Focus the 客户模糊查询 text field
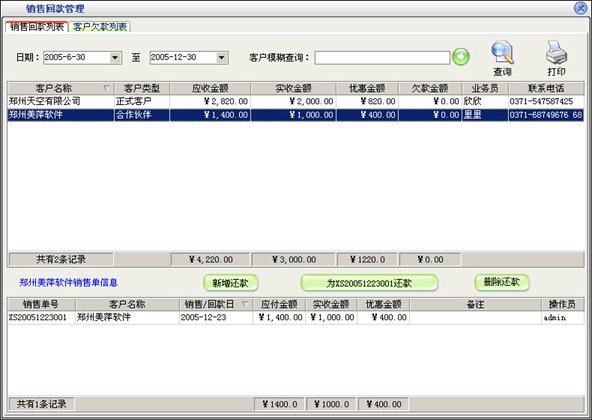Image resolution: width=592 pixels, height=420 pixels. click(x=382, y=57)
